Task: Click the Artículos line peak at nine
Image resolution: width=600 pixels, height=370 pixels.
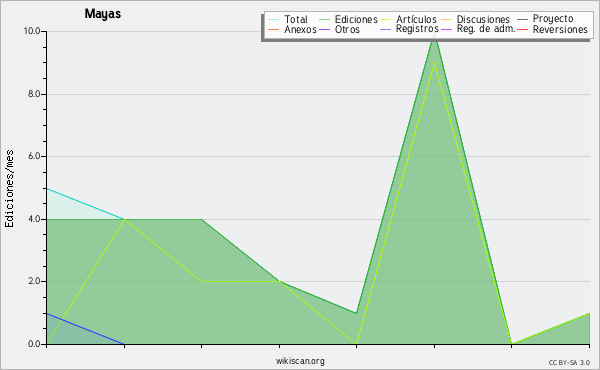Action: (x=434, y=62)
